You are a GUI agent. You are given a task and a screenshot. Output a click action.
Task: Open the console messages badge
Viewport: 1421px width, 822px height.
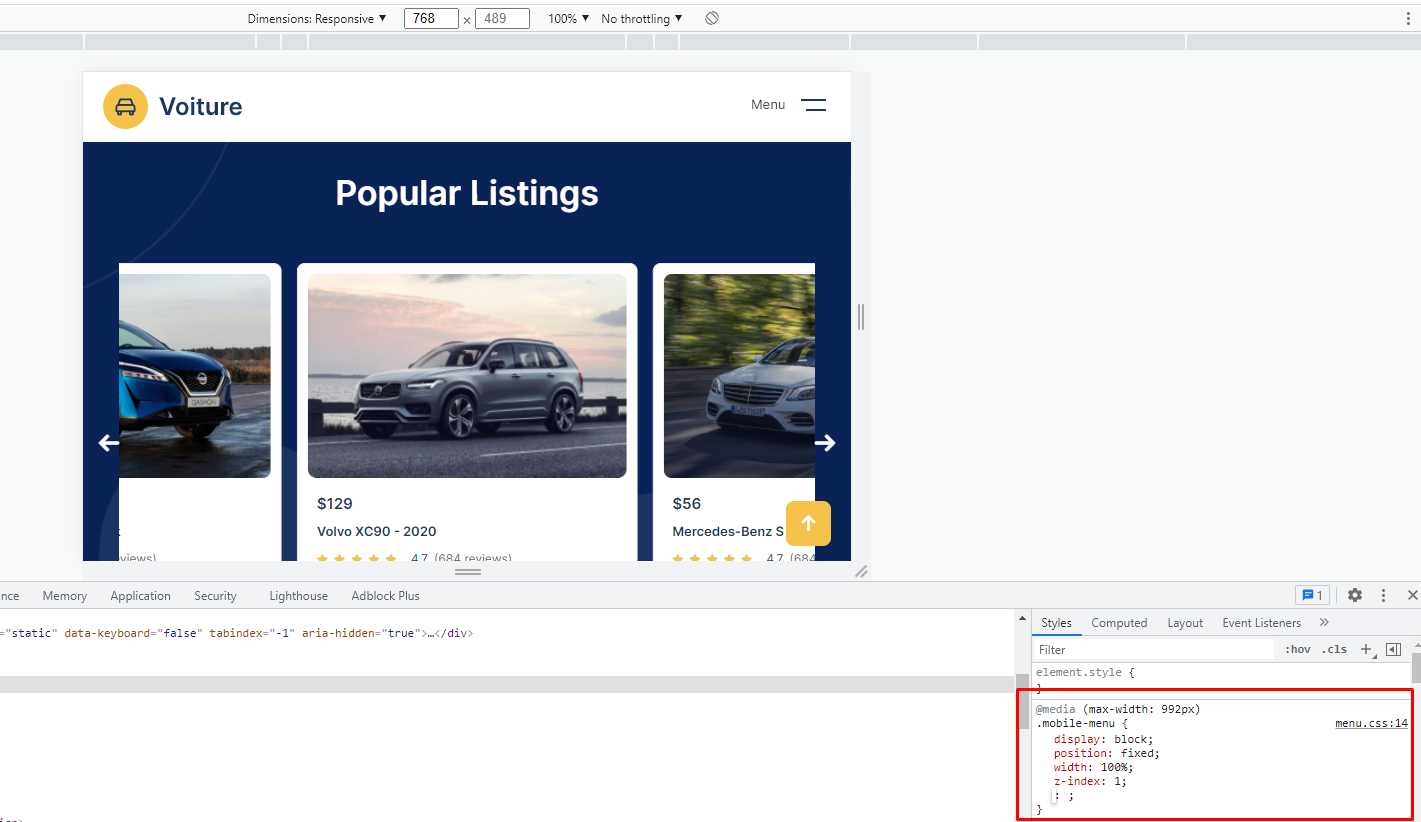click(1312, 596)
